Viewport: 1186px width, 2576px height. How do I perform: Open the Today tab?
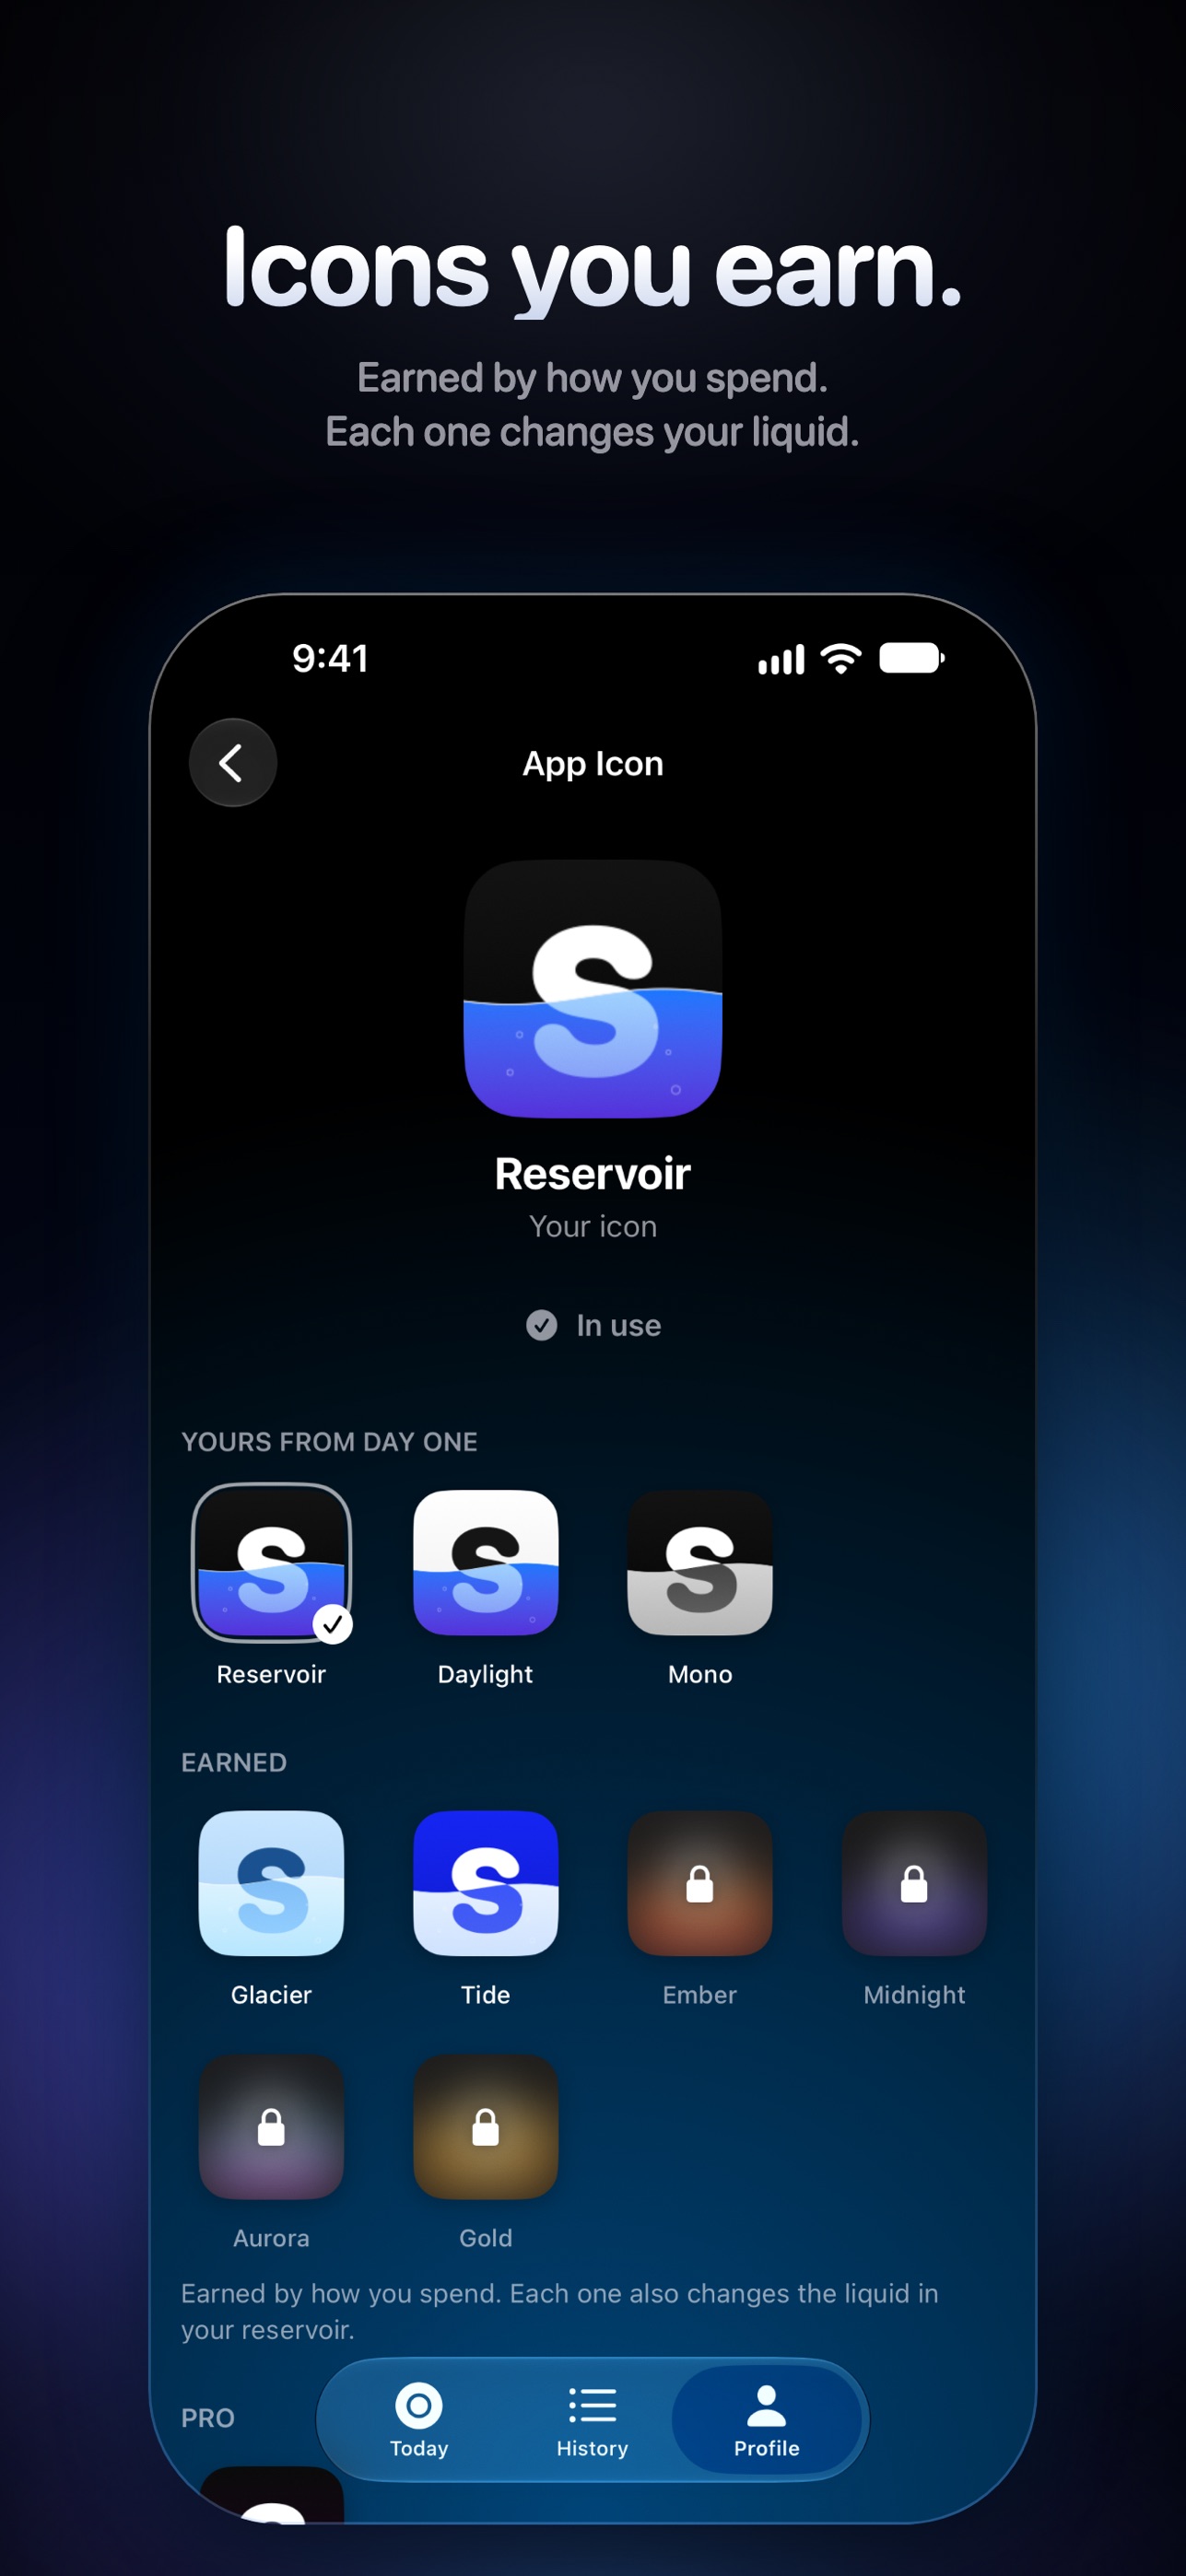click(x=419, y=2420)
